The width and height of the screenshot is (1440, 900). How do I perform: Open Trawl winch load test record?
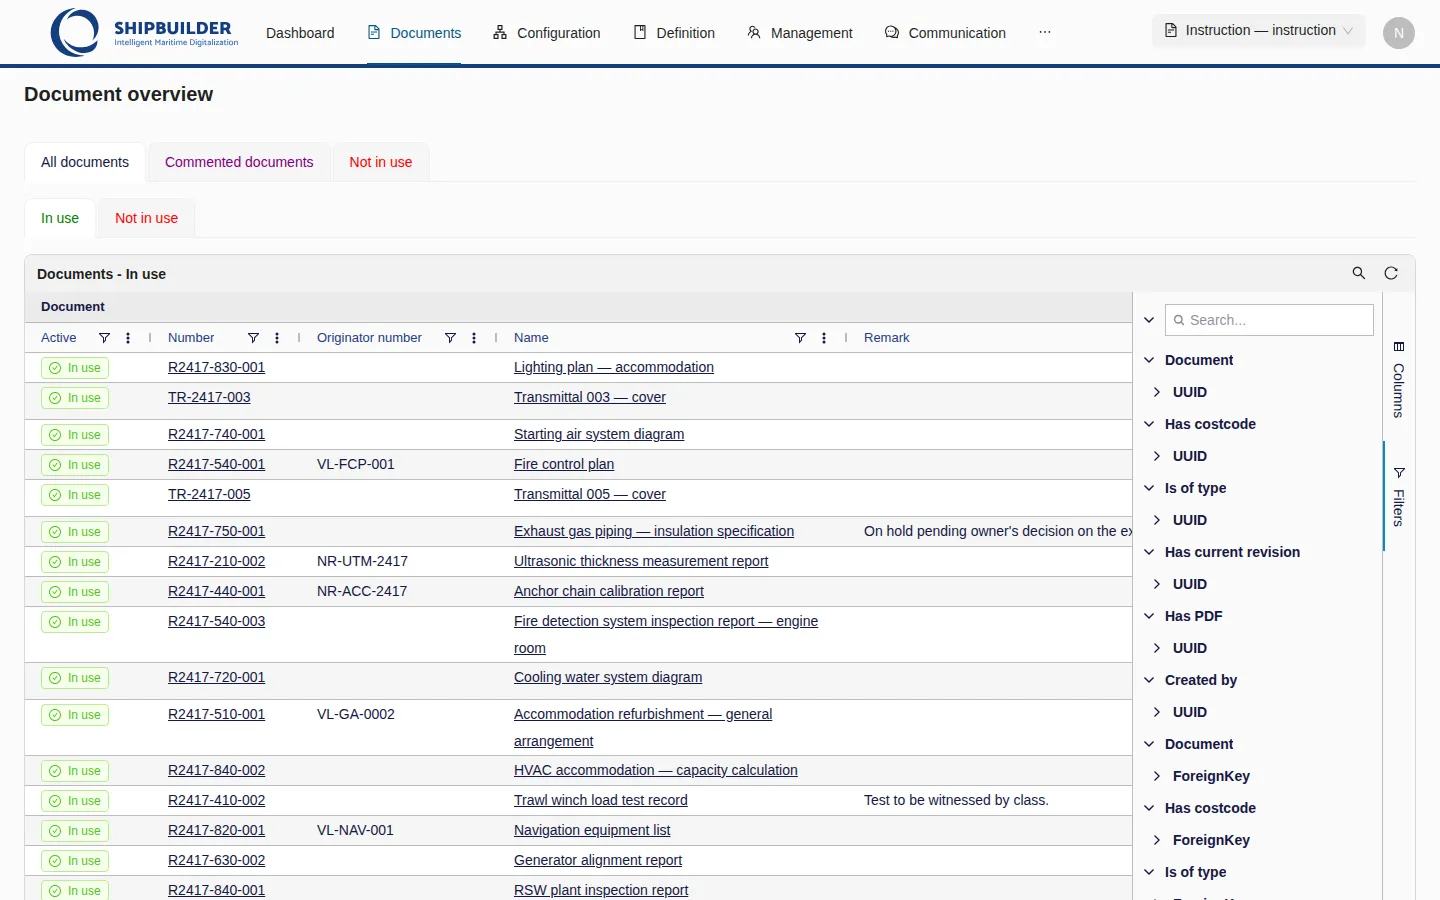click(x=601, y=800)
